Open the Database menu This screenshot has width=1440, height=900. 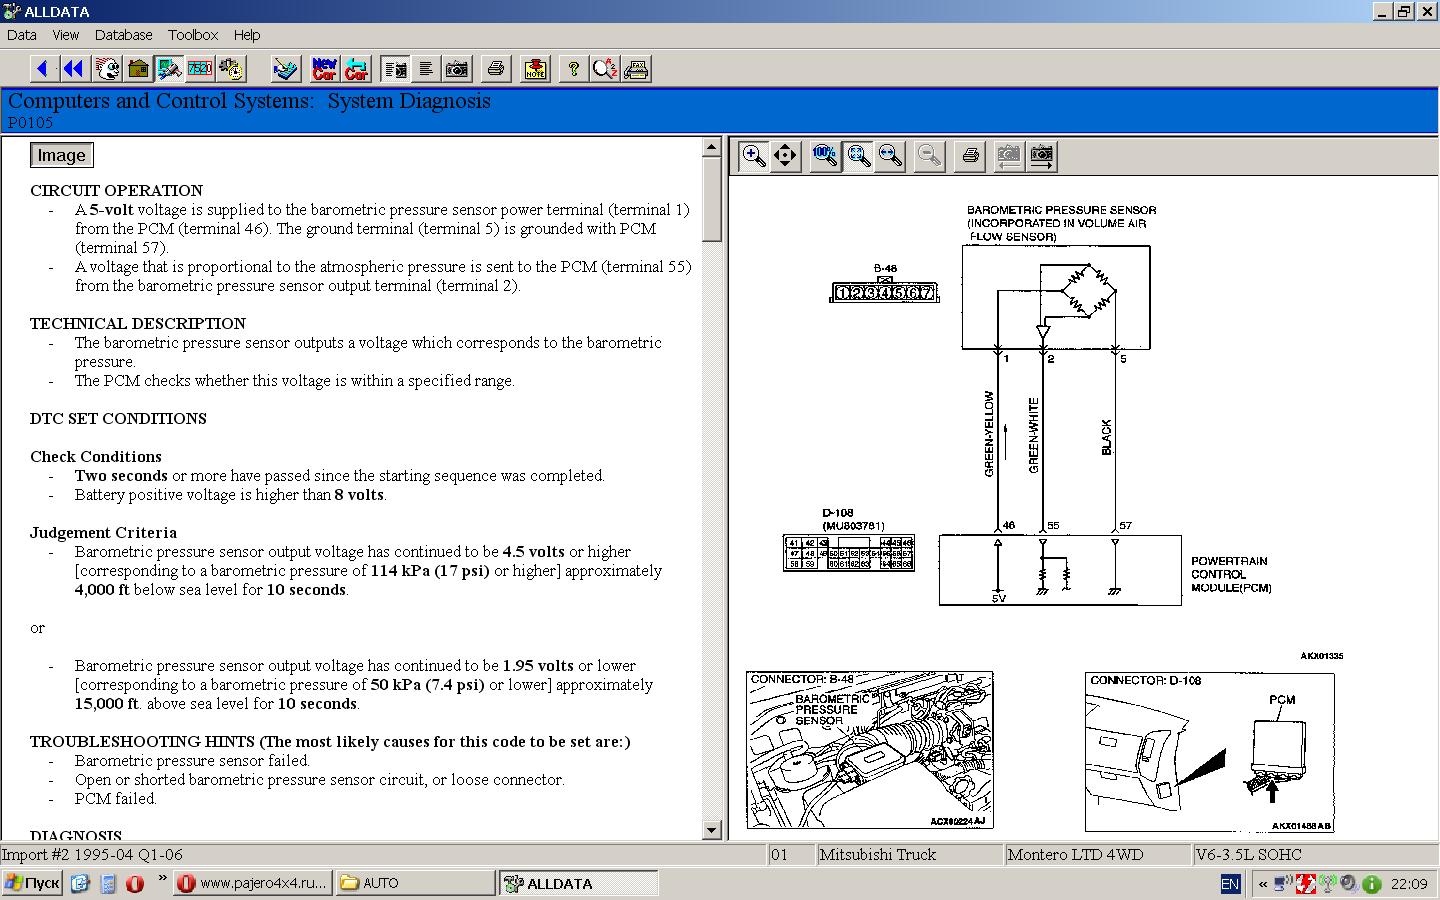tap(123, 35)
